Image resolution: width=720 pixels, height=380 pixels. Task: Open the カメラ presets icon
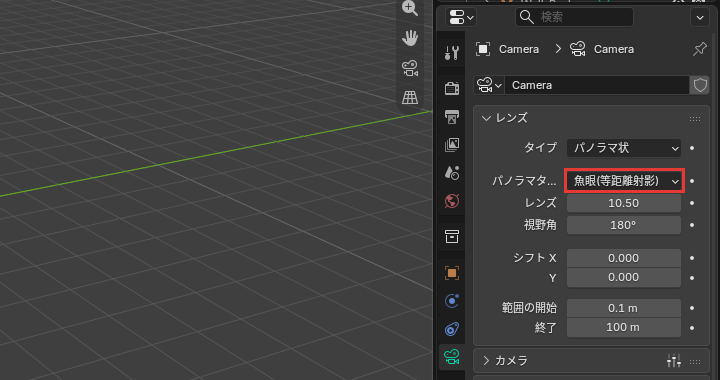tap(674, 361)
